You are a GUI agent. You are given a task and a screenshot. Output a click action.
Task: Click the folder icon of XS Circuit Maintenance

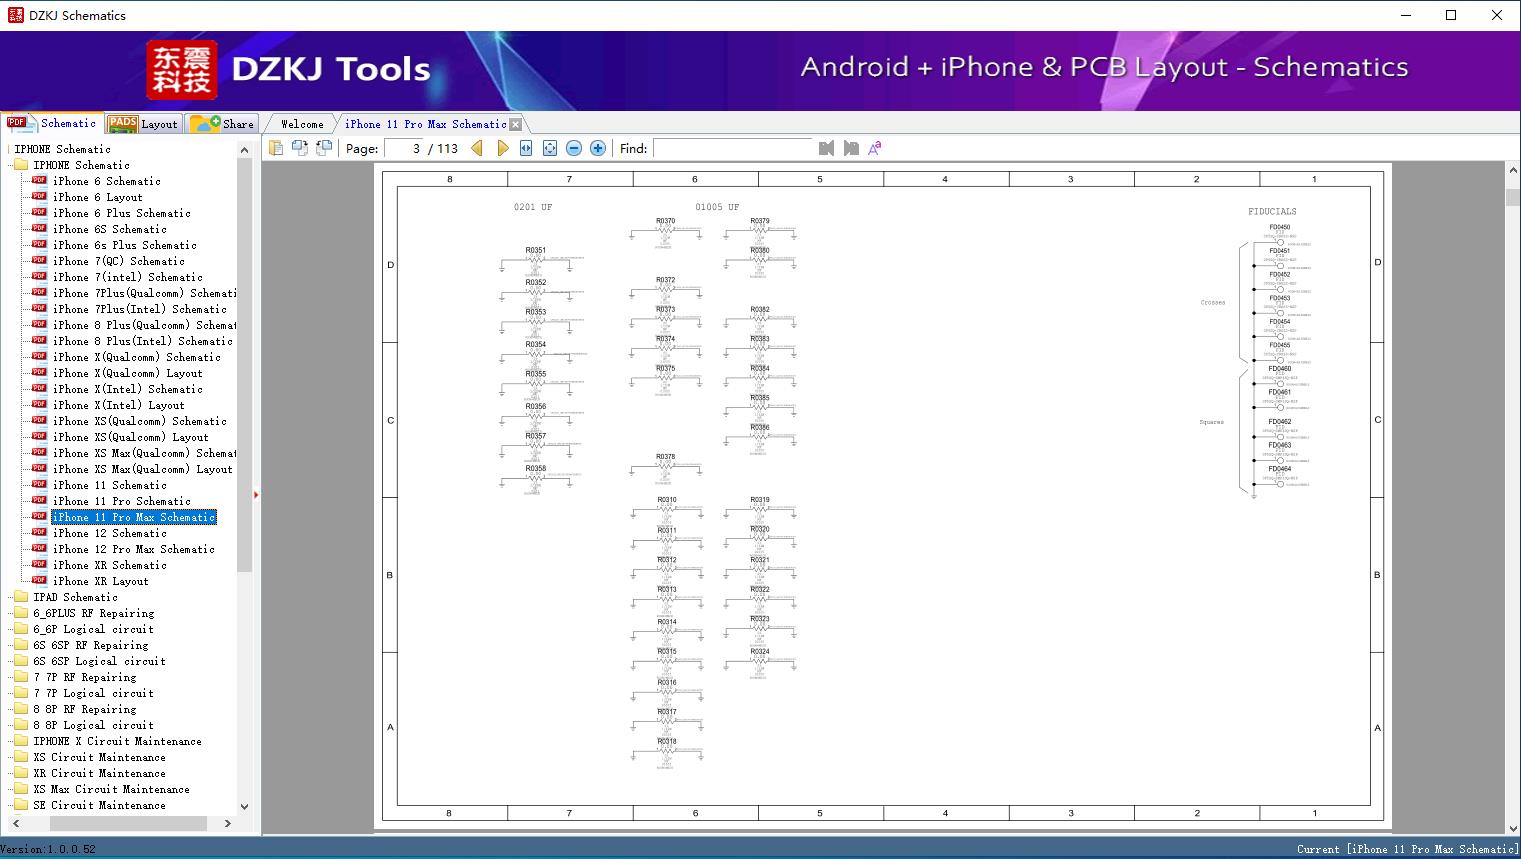point(20,757)
